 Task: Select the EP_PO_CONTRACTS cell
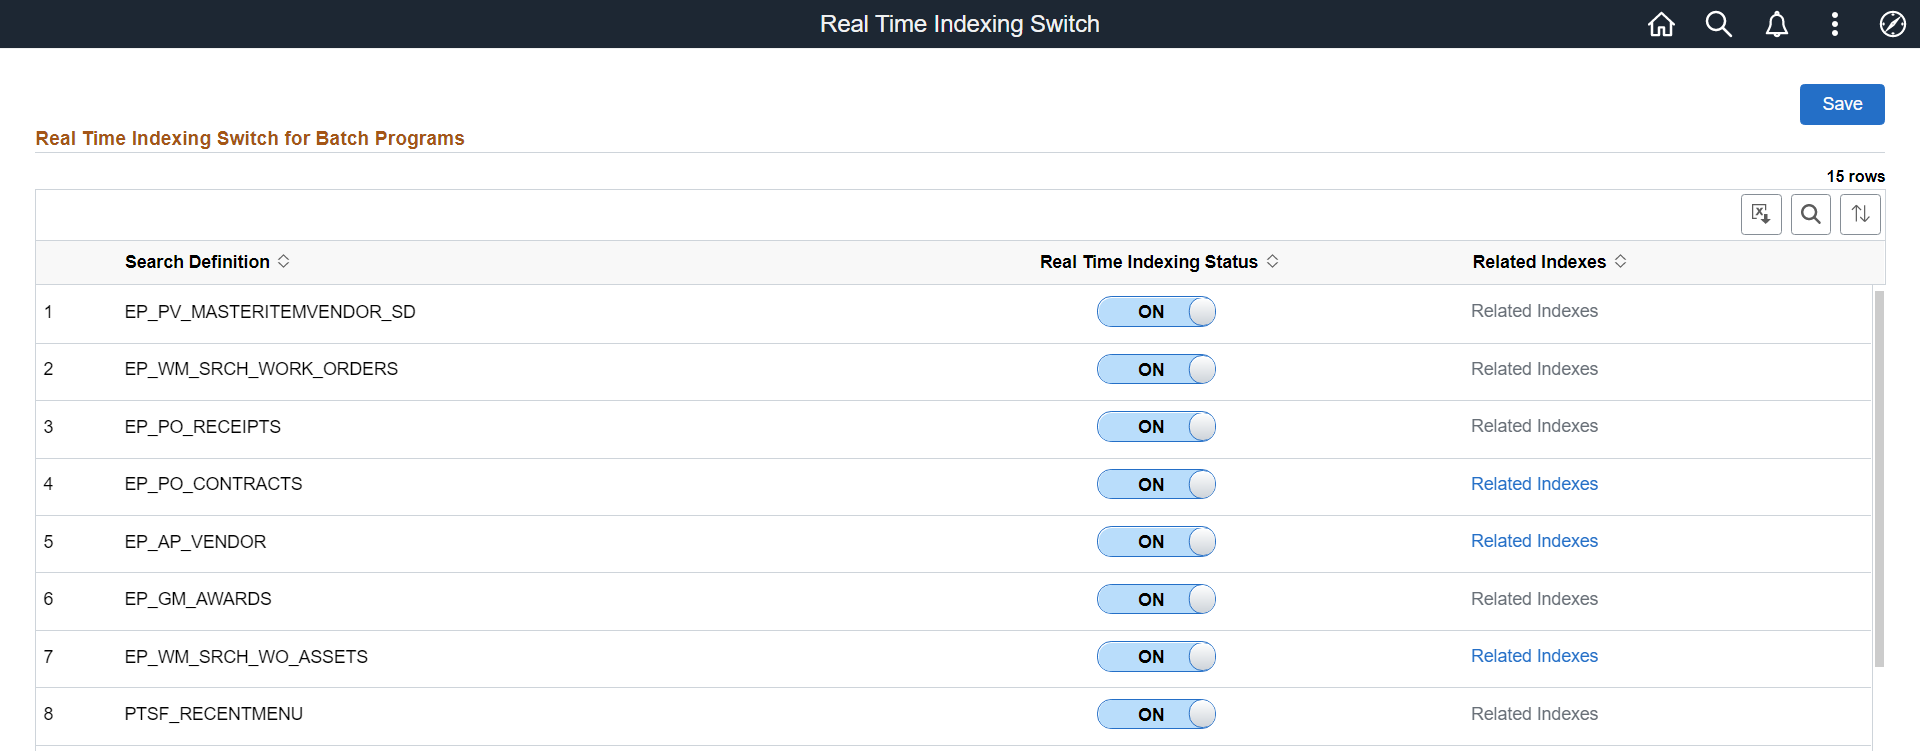(213, 484)
